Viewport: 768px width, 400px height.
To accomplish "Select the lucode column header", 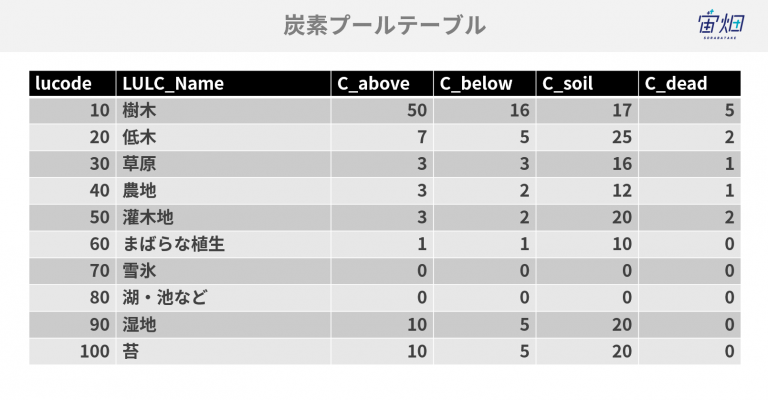I will pyautogui.click(x=72, y=83).
